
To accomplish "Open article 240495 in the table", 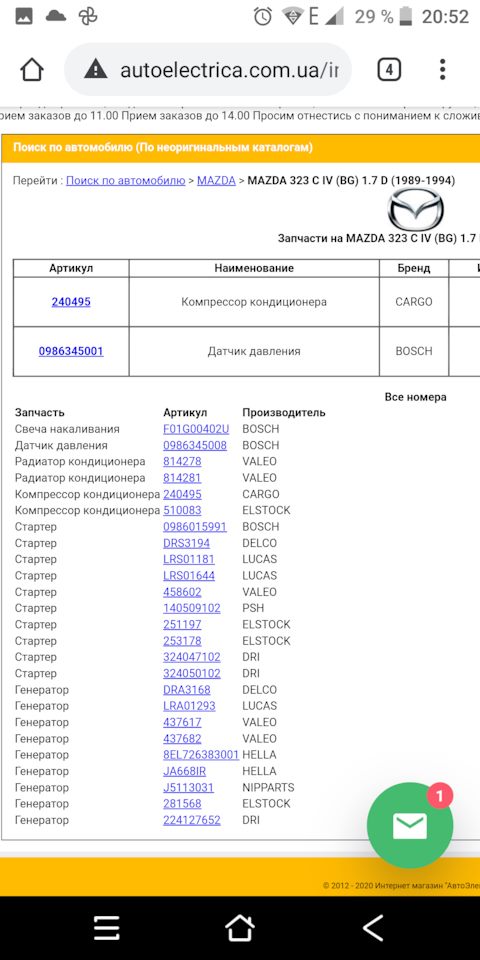I will pyautogui.click(x=71, y=302).
